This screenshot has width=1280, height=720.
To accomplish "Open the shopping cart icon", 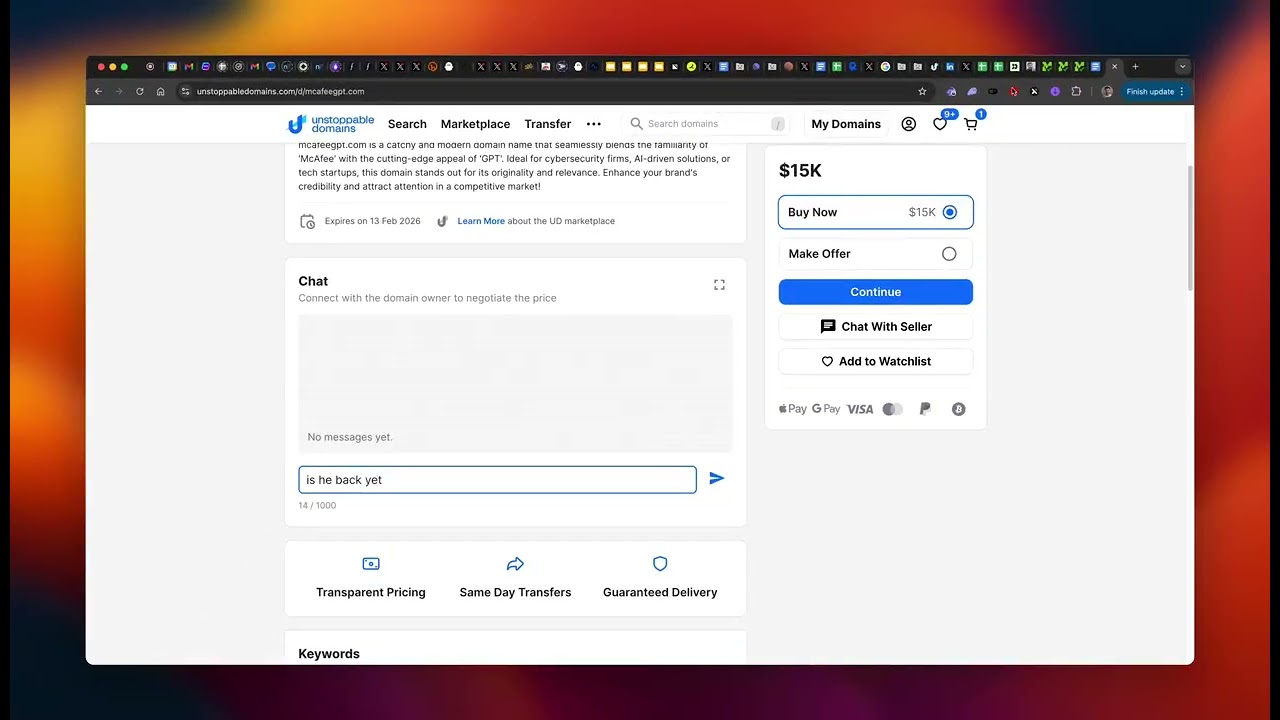I will tap(971, 124).
